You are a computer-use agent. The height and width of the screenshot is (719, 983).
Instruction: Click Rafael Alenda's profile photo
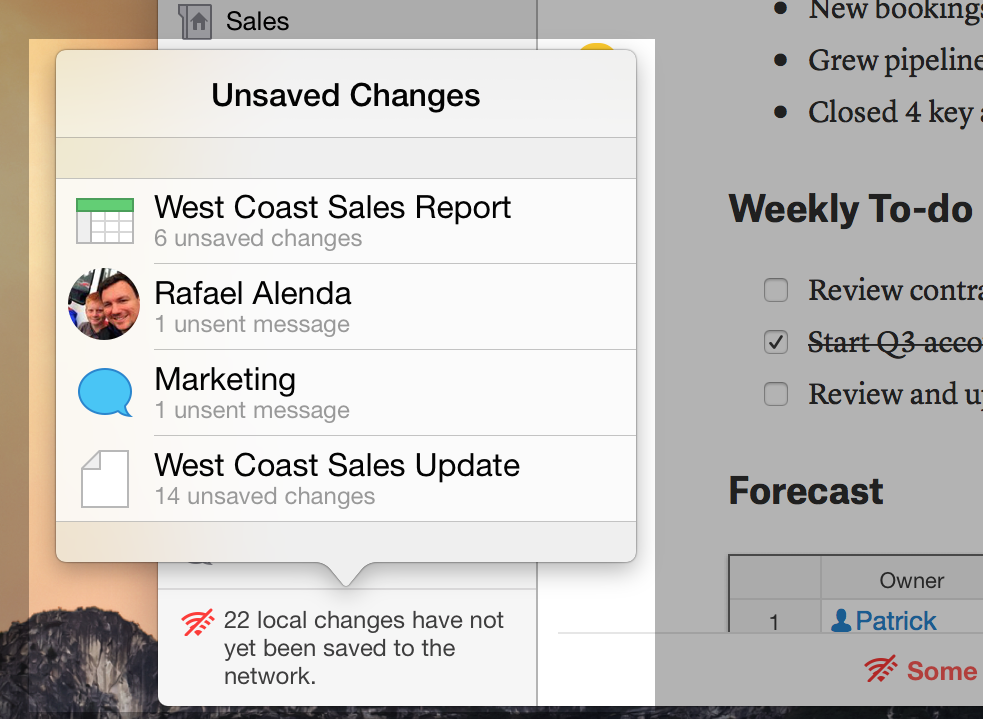[104, 305]
